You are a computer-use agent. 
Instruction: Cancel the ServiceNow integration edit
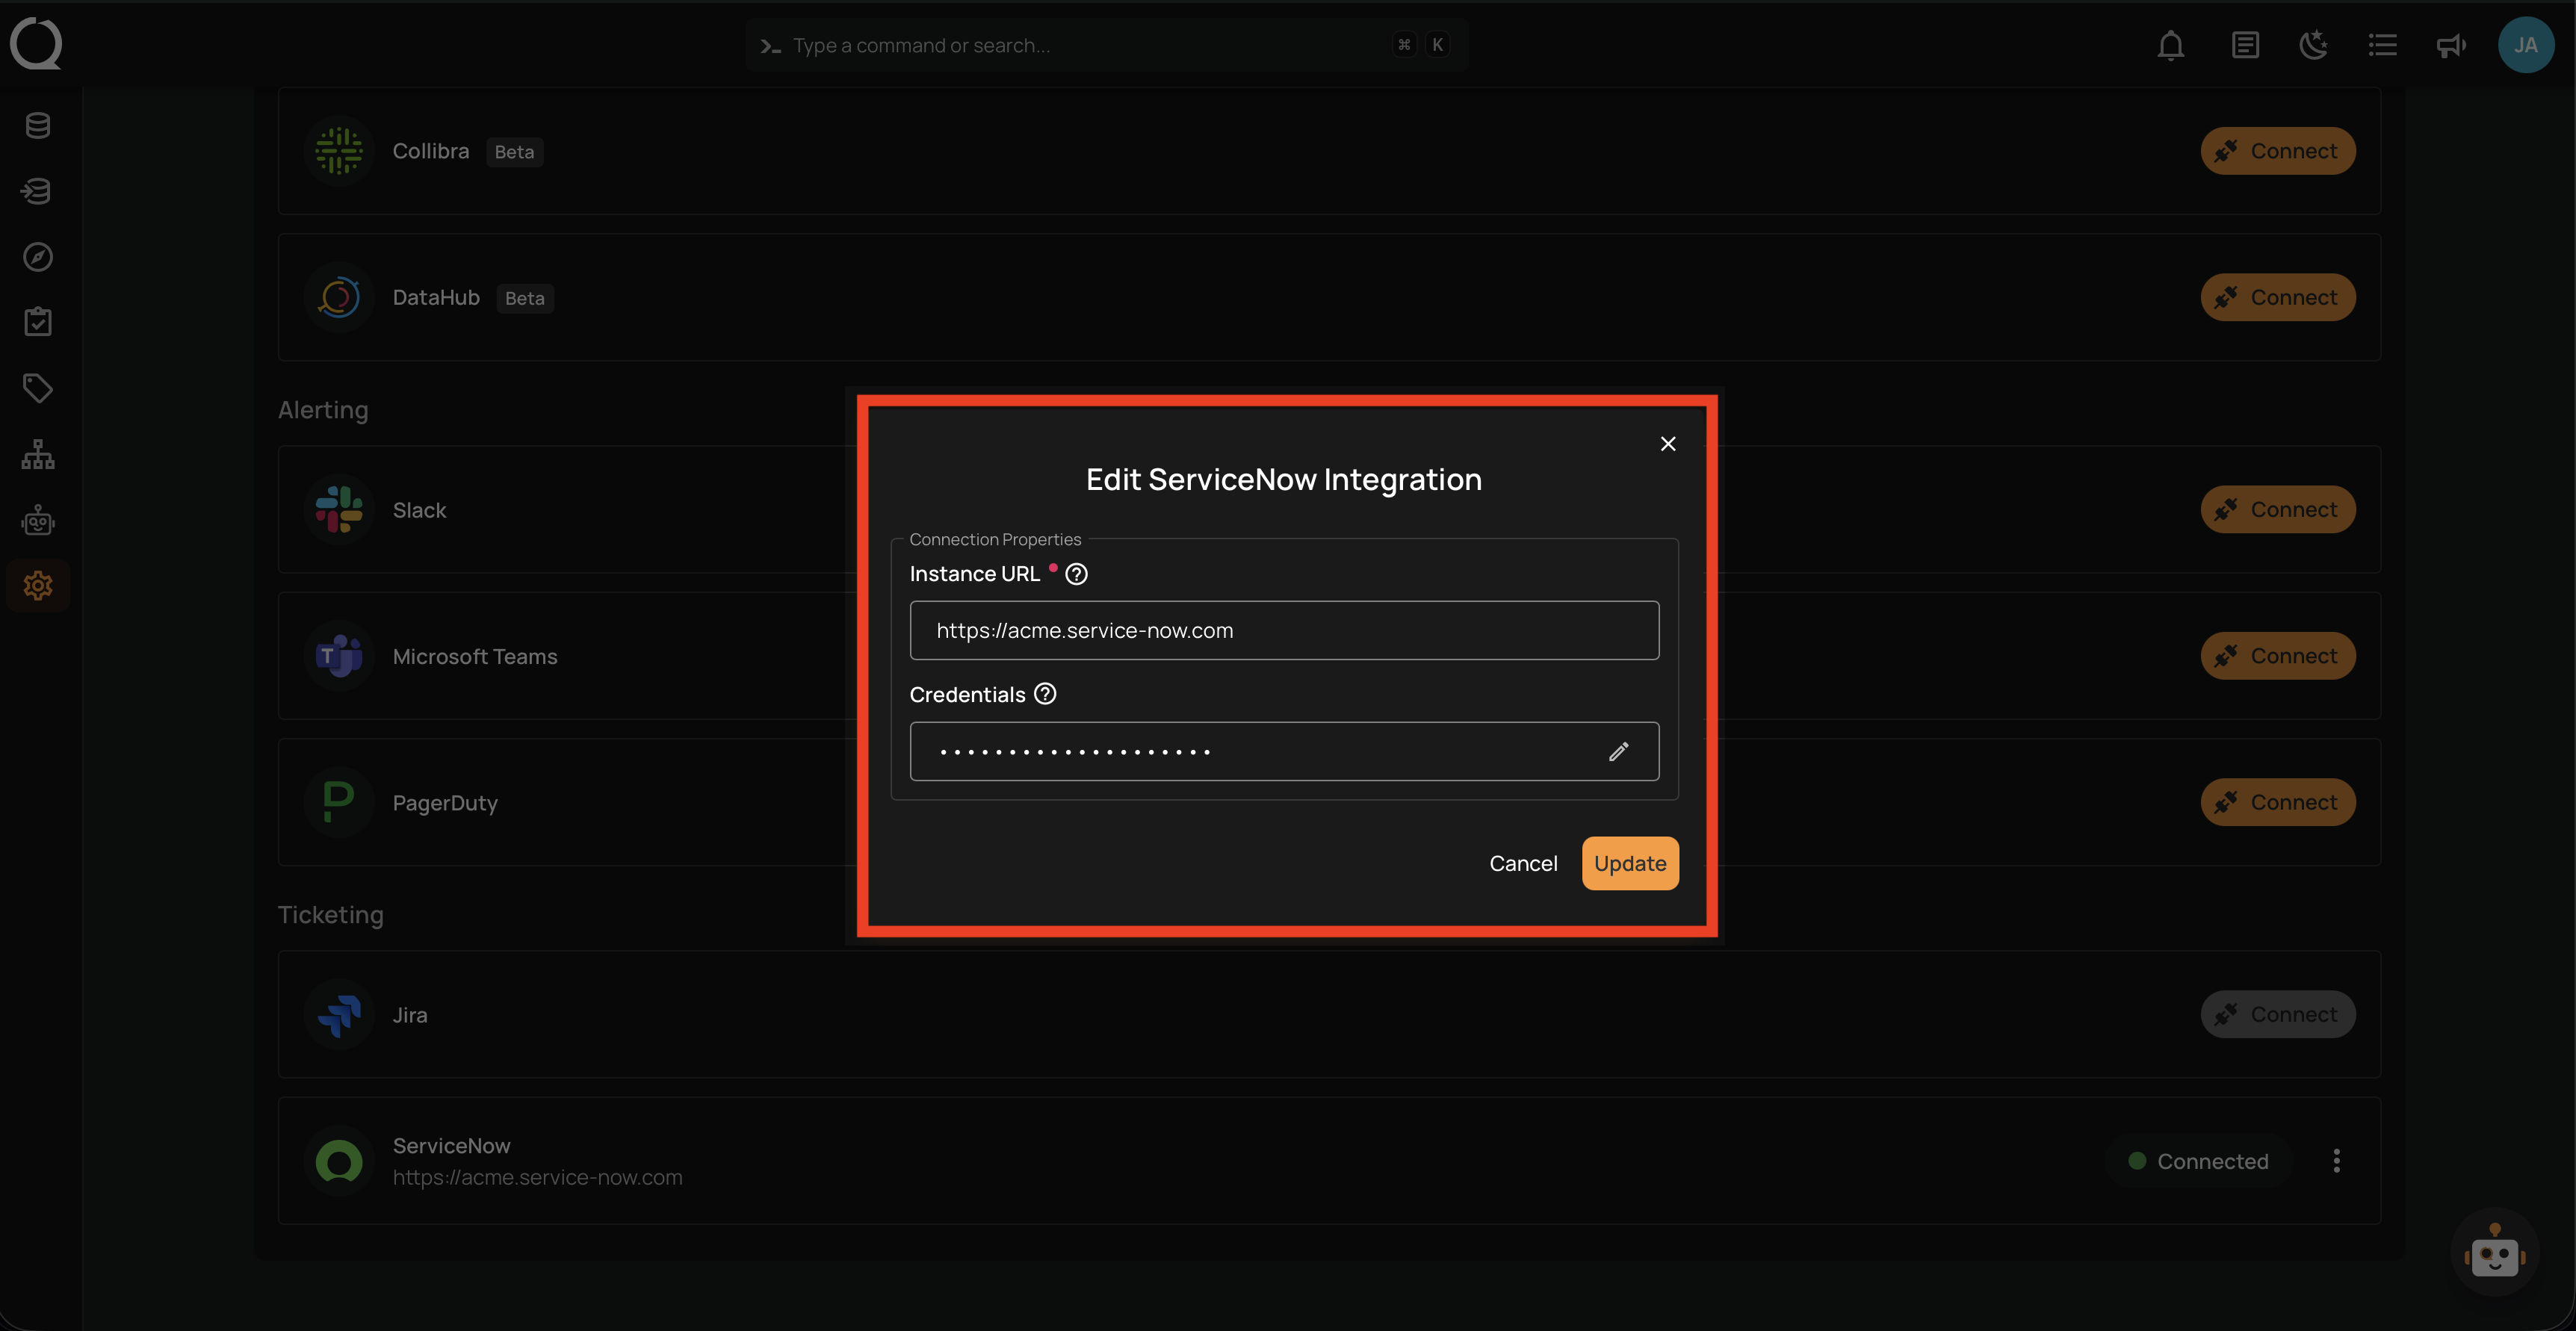(1523, 863)
